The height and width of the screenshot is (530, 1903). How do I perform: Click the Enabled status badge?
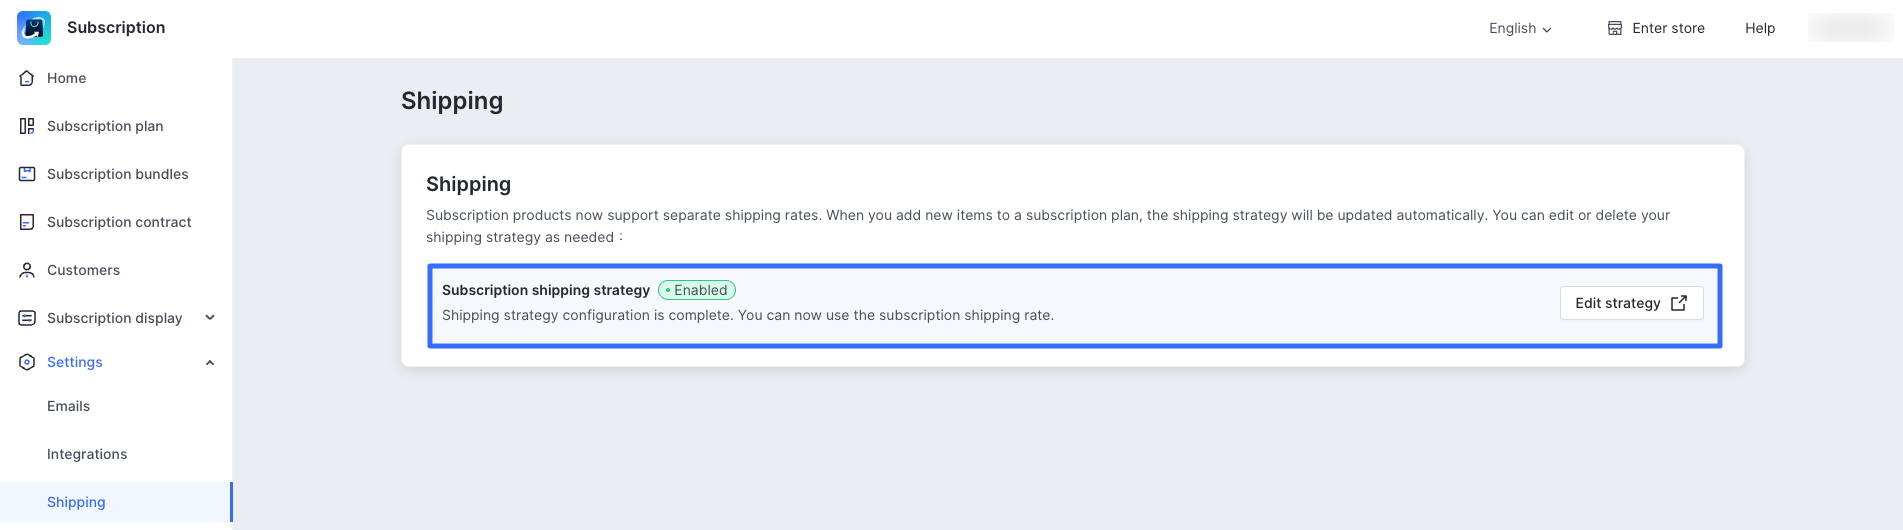tap(697, 290)
